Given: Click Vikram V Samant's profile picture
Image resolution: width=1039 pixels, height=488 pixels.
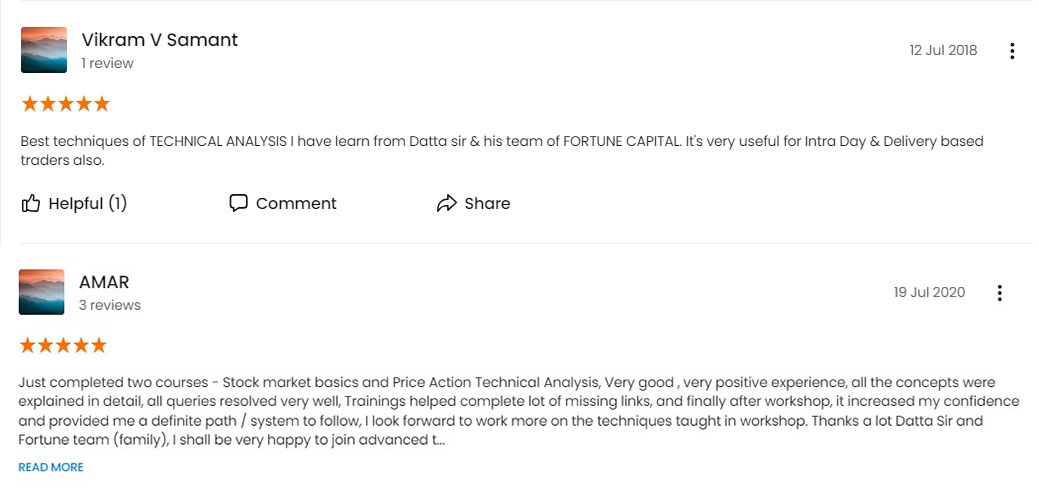Looking at the screenshot, I should 44,50.
